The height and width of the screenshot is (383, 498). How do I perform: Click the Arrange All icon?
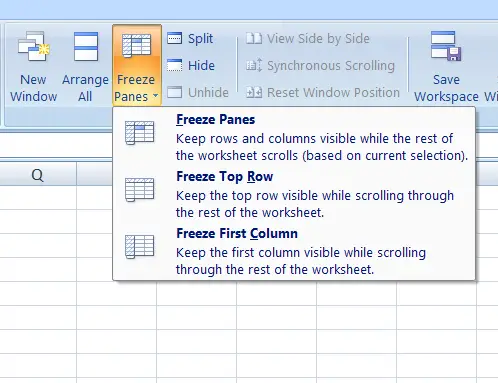tap(86, 47)
